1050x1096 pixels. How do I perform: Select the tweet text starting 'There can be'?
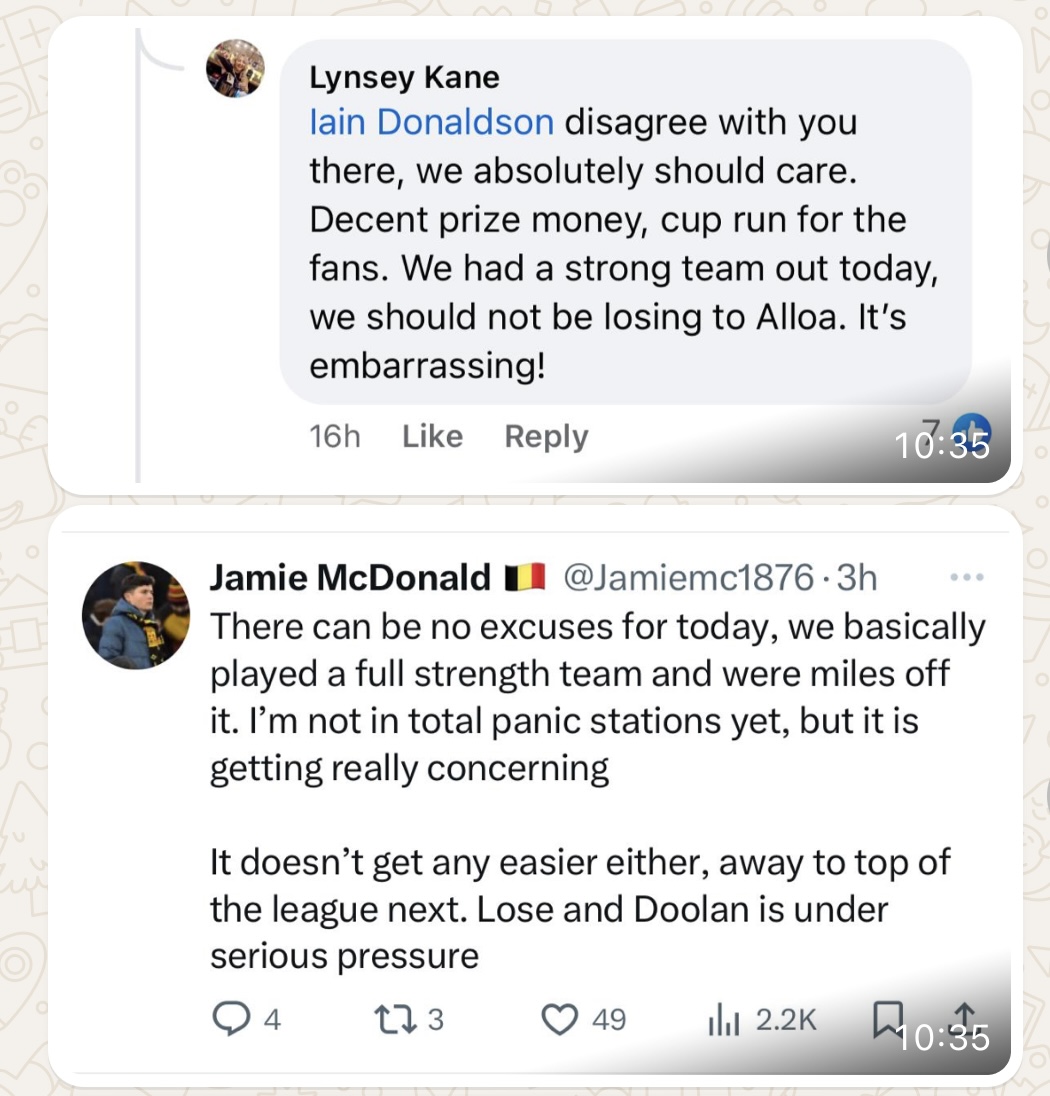pos(598,791)
